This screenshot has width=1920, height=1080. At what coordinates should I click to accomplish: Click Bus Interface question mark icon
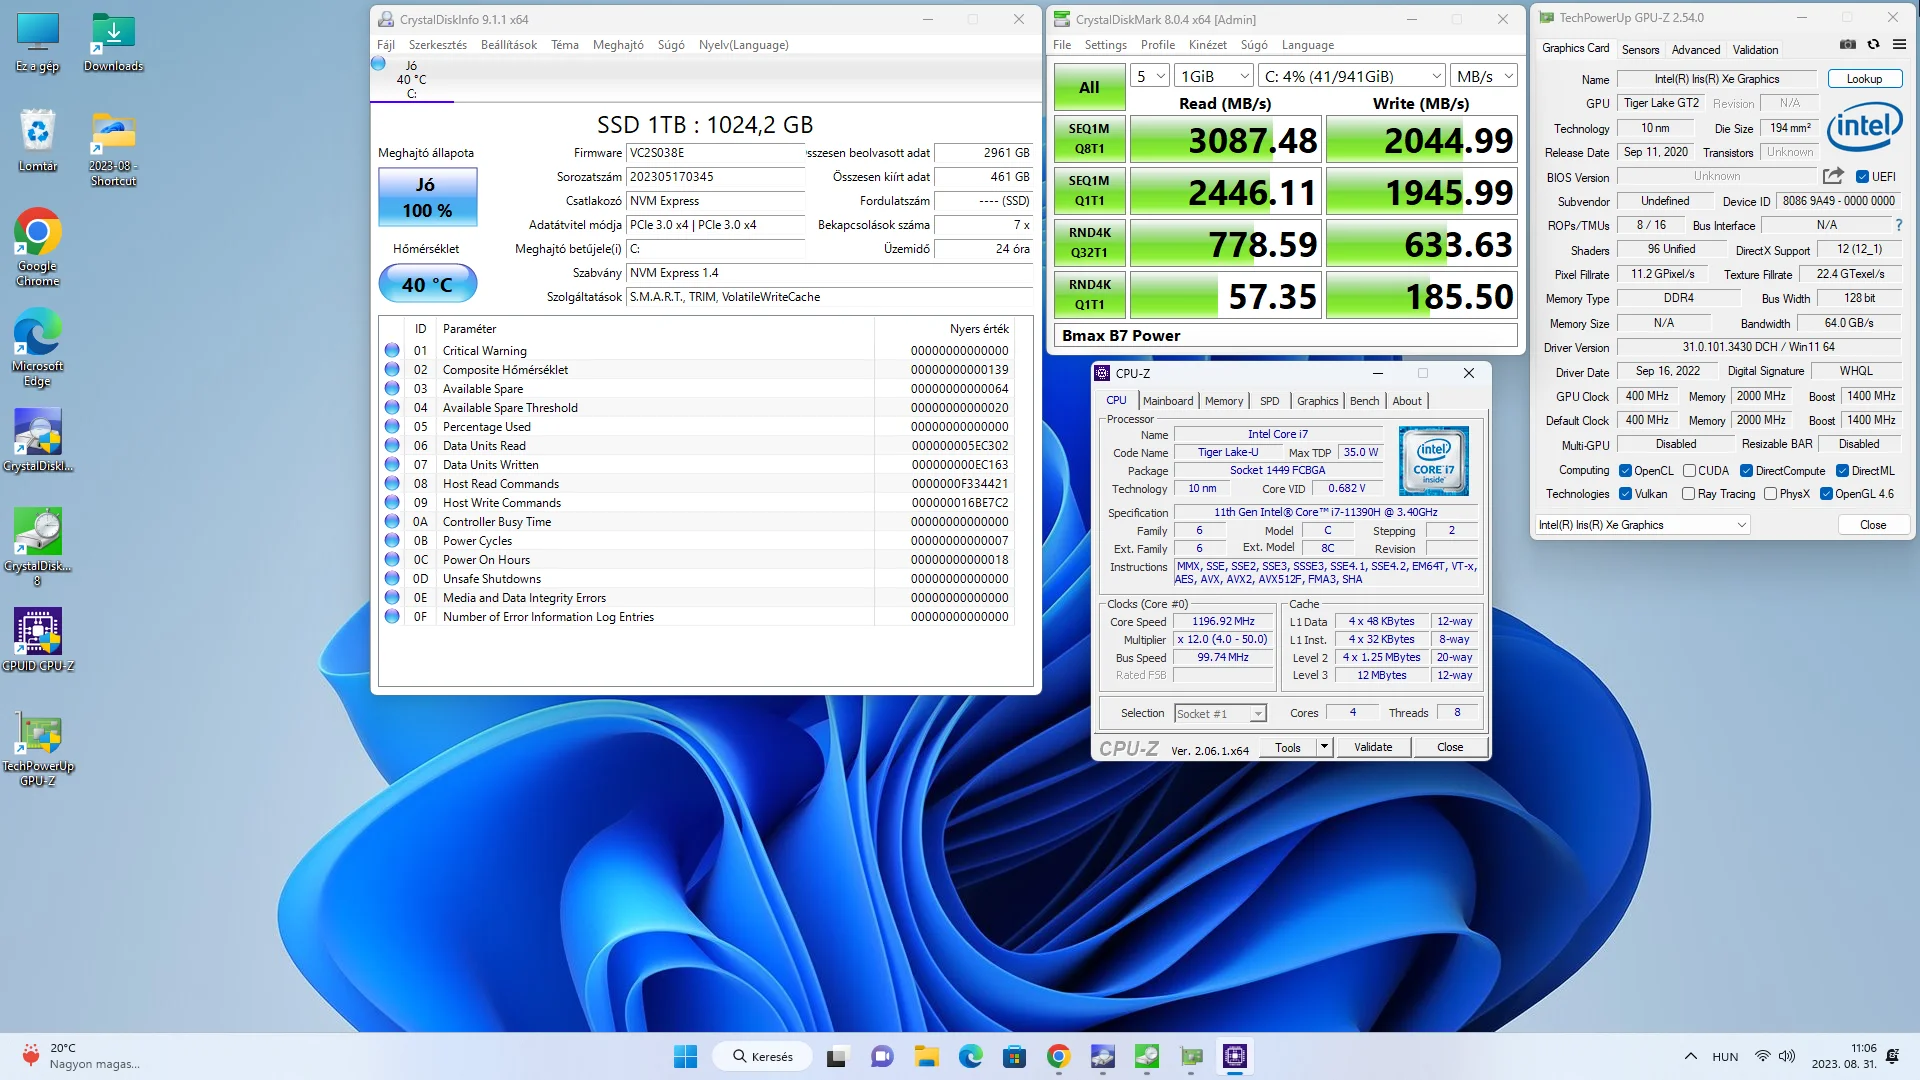tap(1898, 225)
